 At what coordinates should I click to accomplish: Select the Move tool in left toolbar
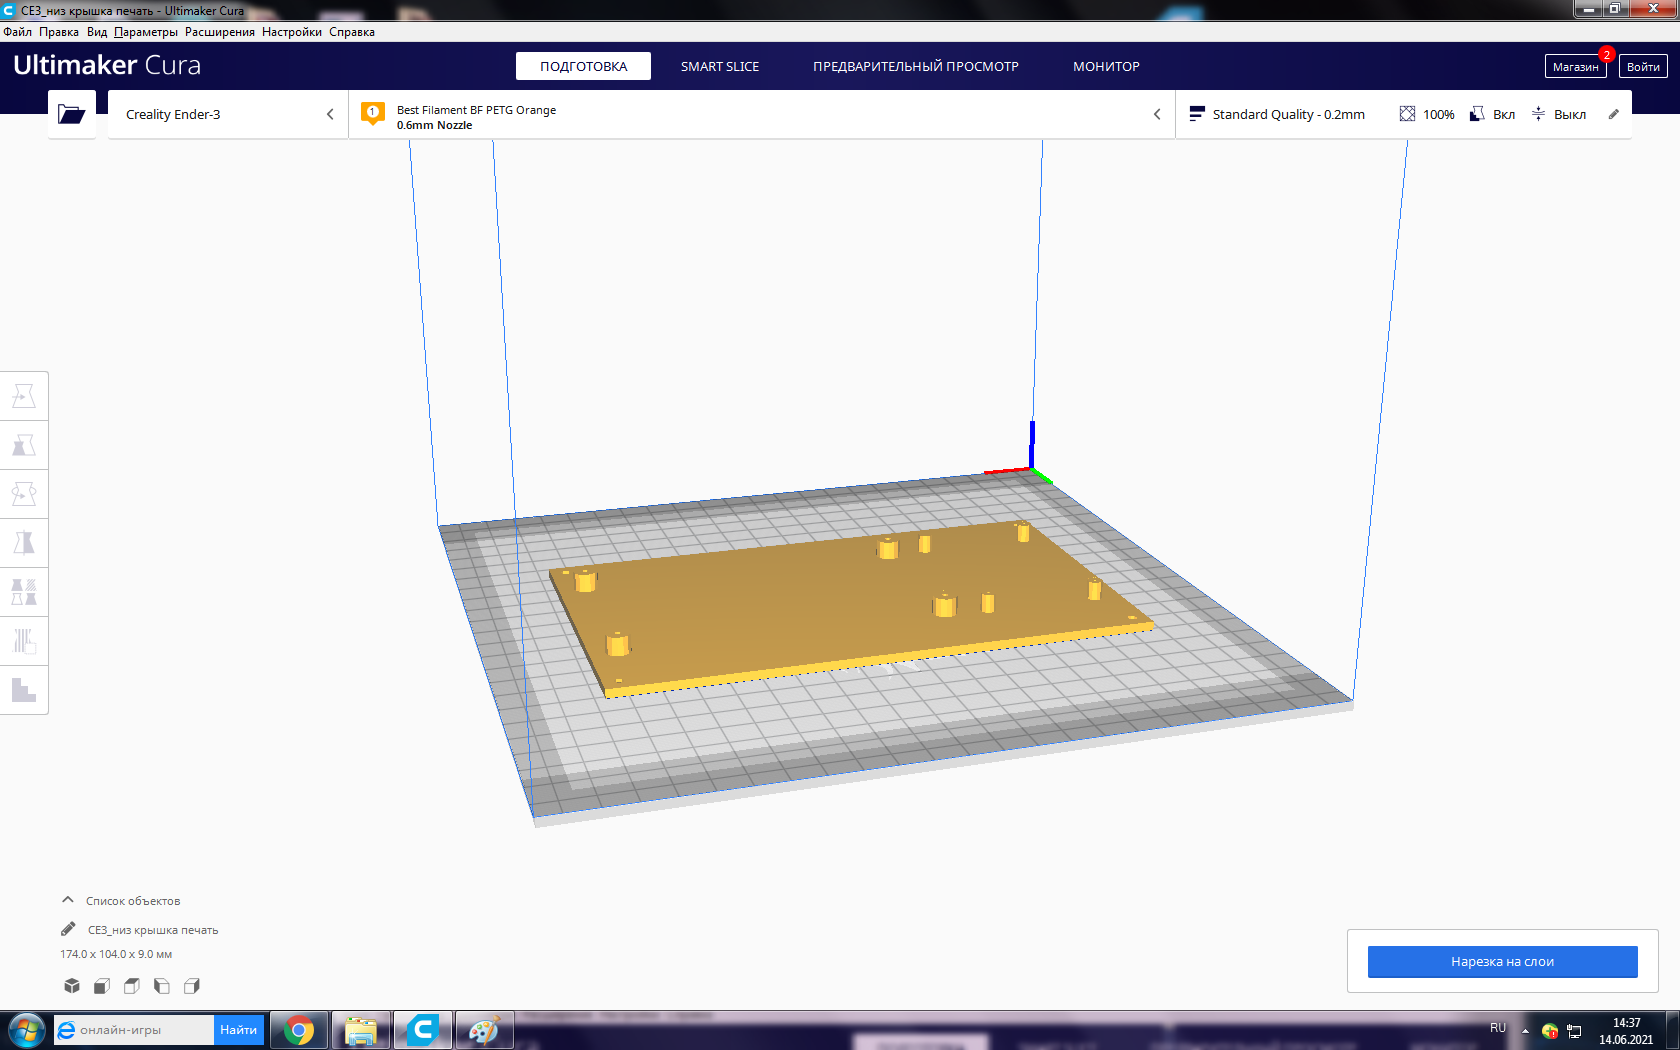pyautogui.click(x=24, y=396)
